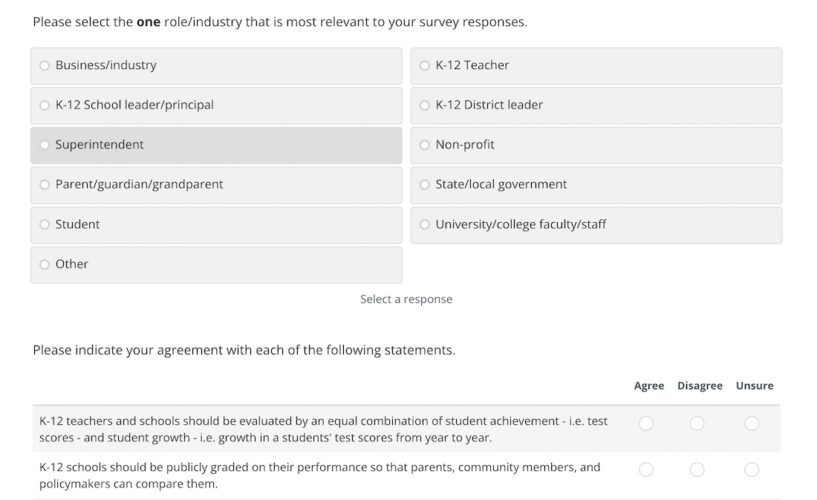
Task: Click the Unsure column header
Action: 754,386
